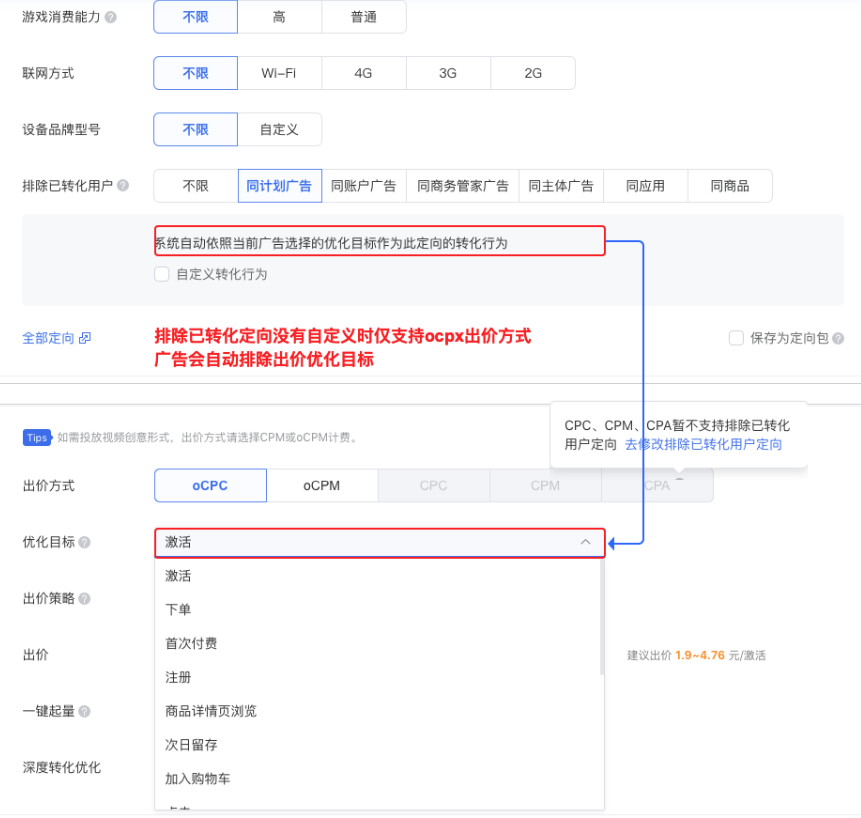The image size is (861, 818).
Task: Click the 自定义 device brand button
Action: pyautogui.click(x=279, y=129)
